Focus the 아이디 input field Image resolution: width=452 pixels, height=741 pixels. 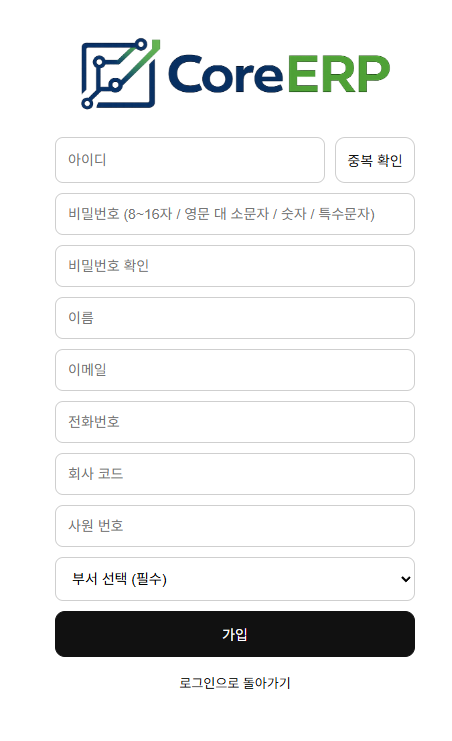coord(190,160)
